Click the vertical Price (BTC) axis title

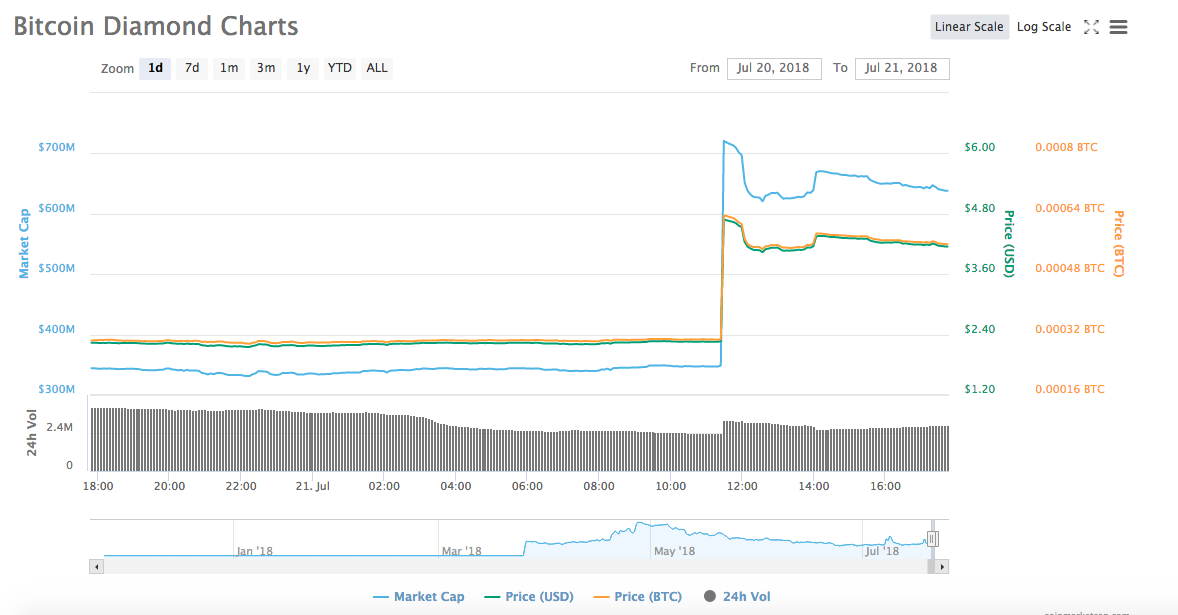point(1119,244)
